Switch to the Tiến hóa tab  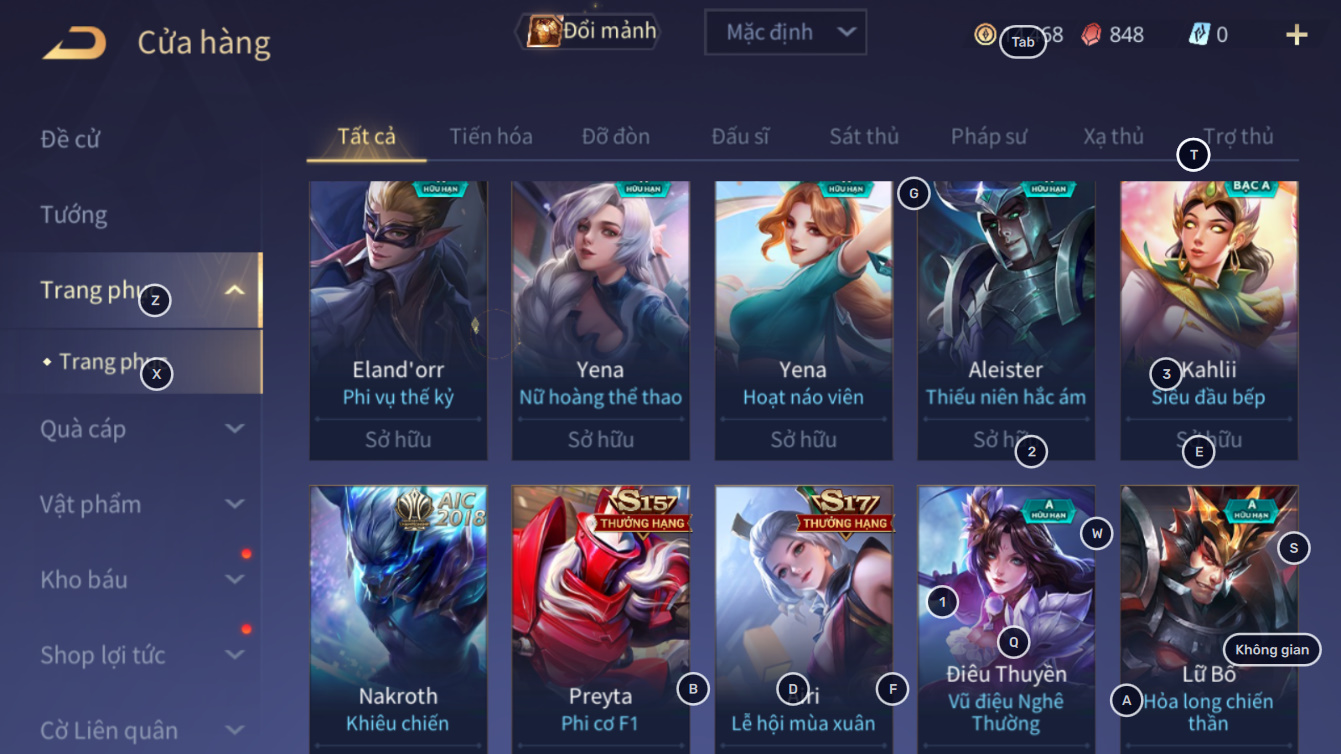[490, 137]
